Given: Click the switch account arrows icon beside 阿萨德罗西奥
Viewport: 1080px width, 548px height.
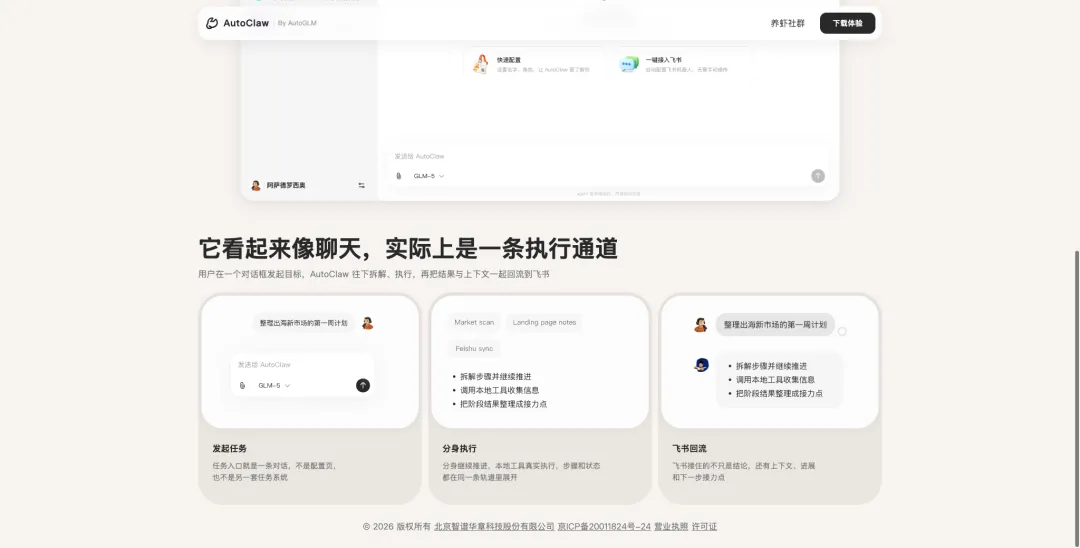Looking at the screenshot, I should (362, 185).
